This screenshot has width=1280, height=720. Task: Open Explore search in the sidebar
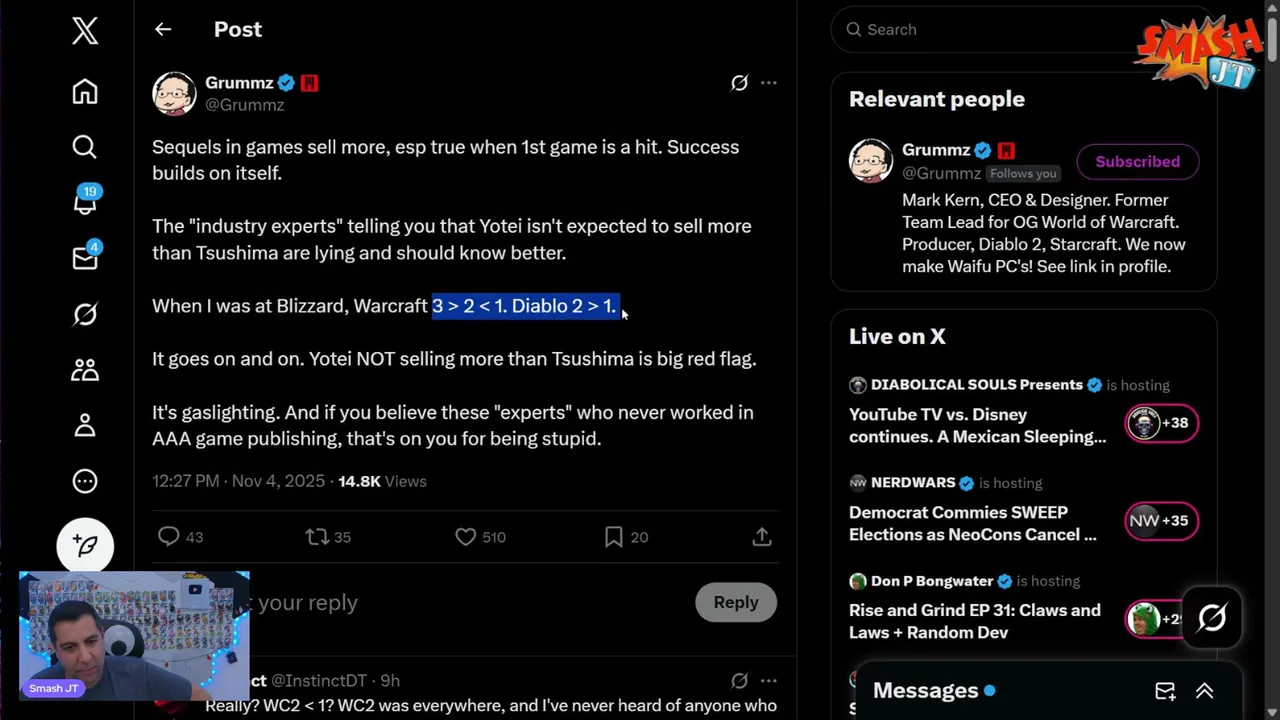85,147
